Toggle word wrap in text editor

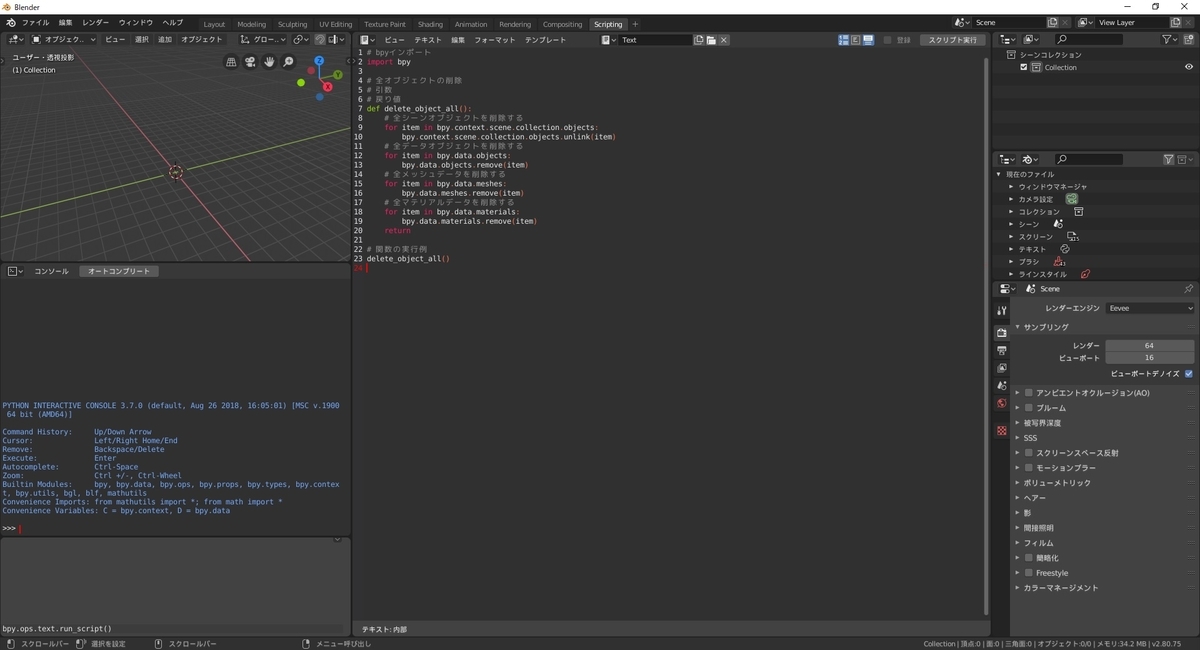(856, 40)
